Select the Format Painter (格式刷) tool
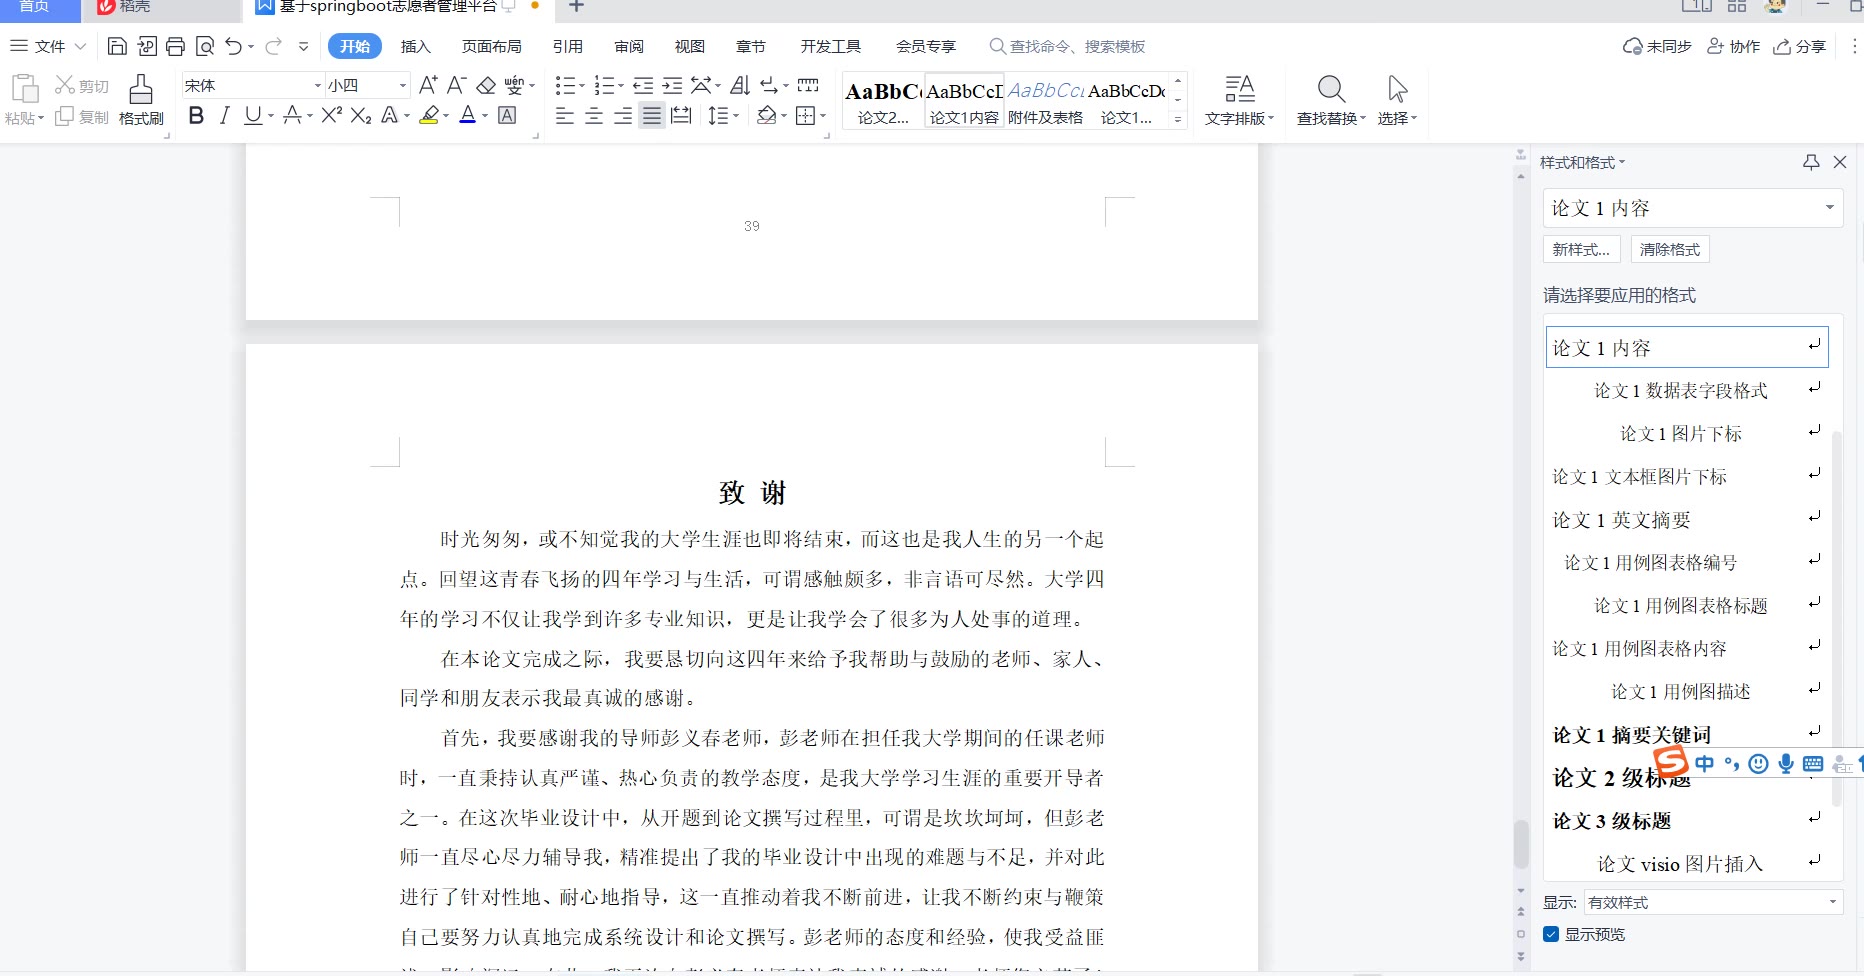Screen dimensions: 1864x976 tap(141, 100)
